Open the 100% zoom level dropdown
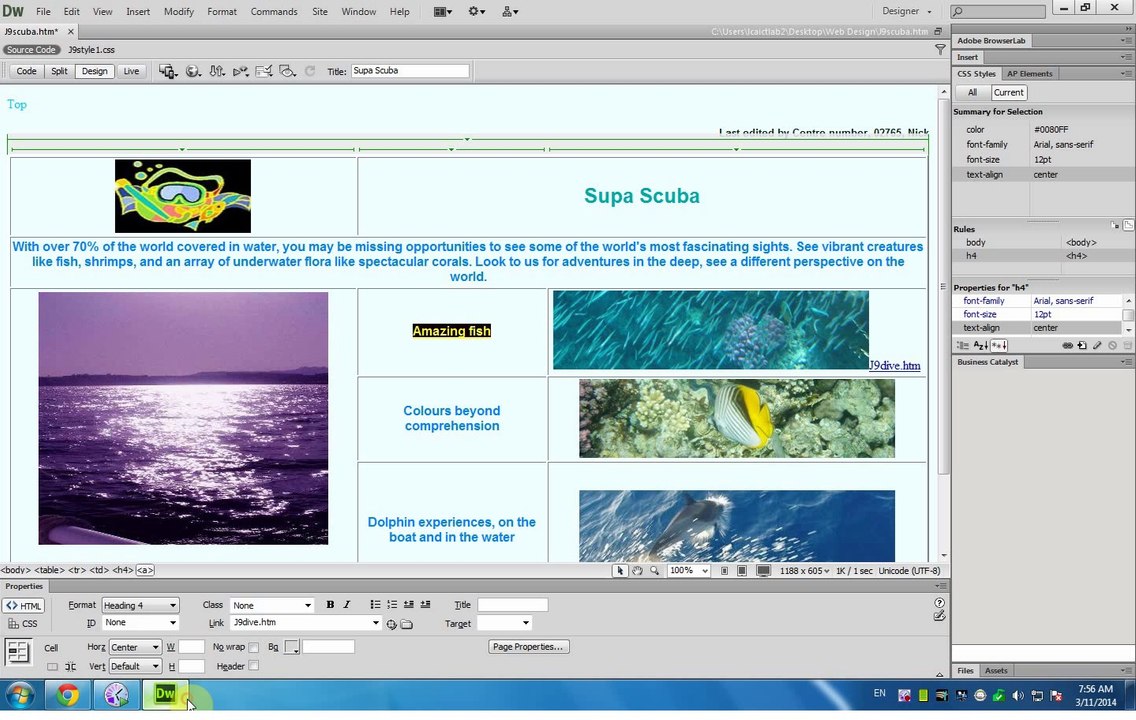Screen dimensions: 1136x720 pos(688,571)
